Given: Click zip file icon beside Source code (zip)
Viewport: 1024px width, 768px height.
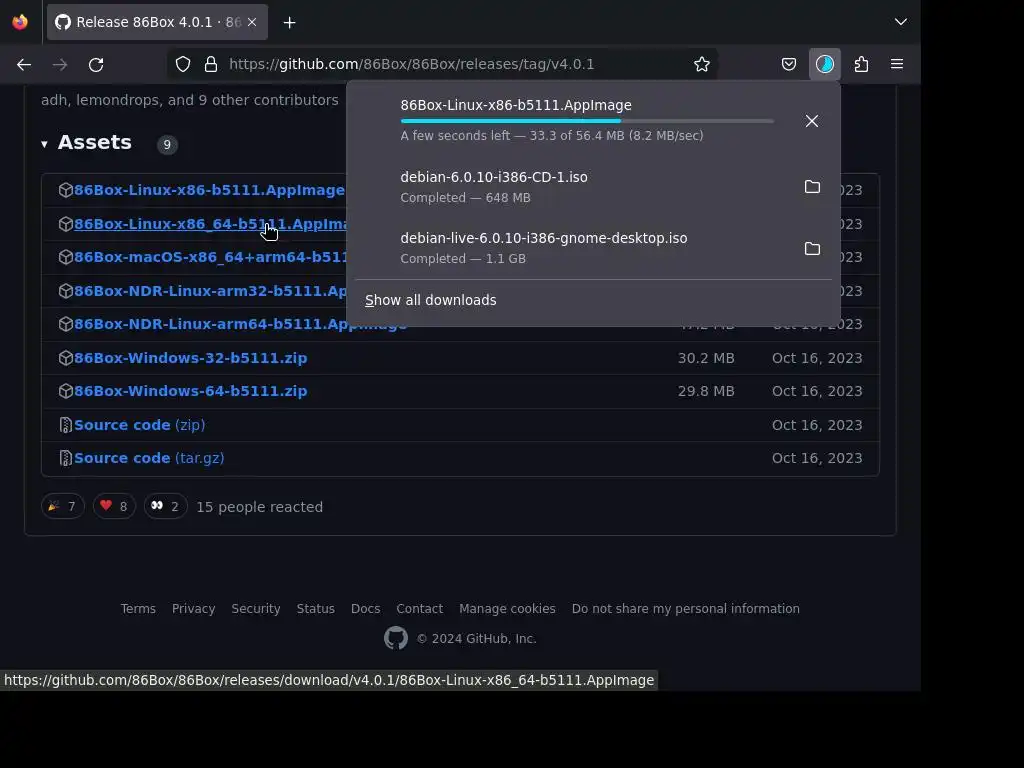Looking at the screenshot, I should pyautogui.click(x=65, y=425).
